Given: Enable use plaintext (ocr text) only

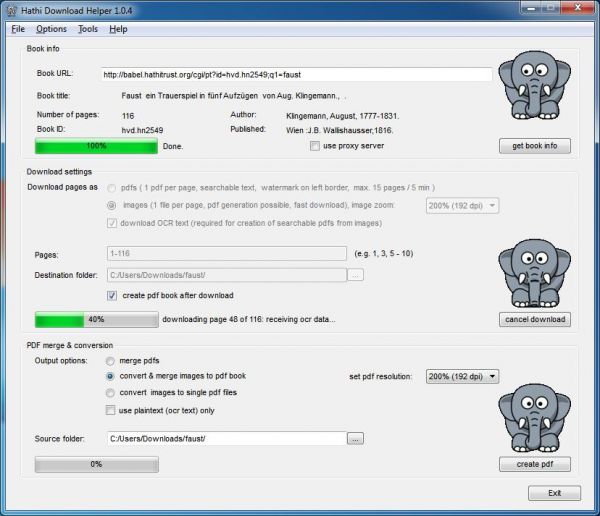Looking at the screenshot, I should point(112,410).
